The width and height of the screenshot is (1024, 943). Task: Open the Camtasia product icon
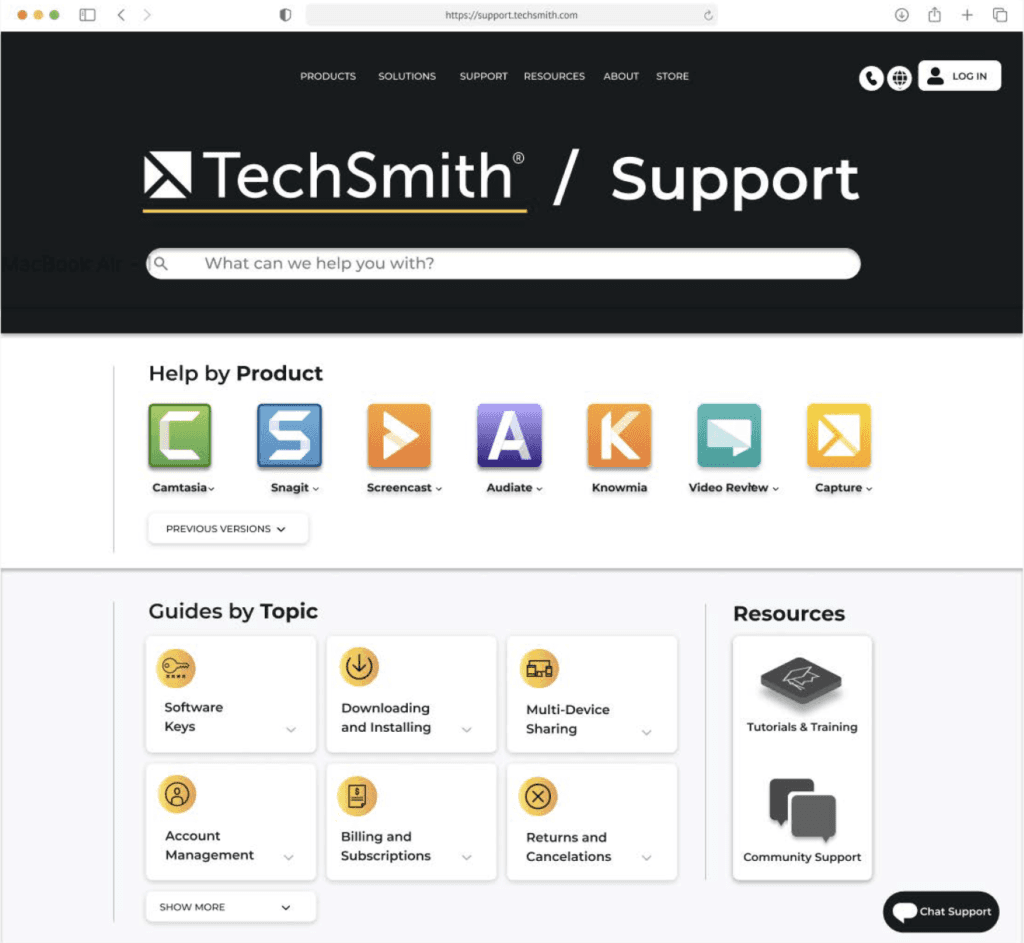click(180, 435)
